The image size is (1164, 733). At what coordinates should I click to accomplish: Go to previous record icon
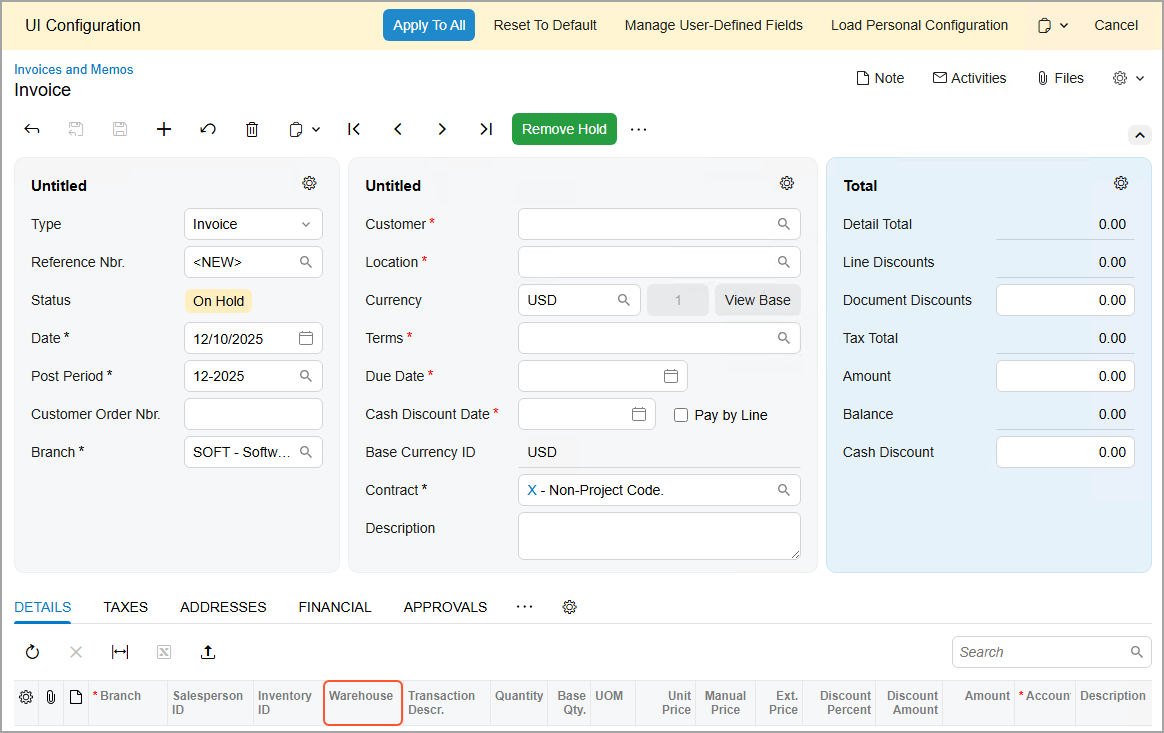pyautogui.click(x=398, y=129)
